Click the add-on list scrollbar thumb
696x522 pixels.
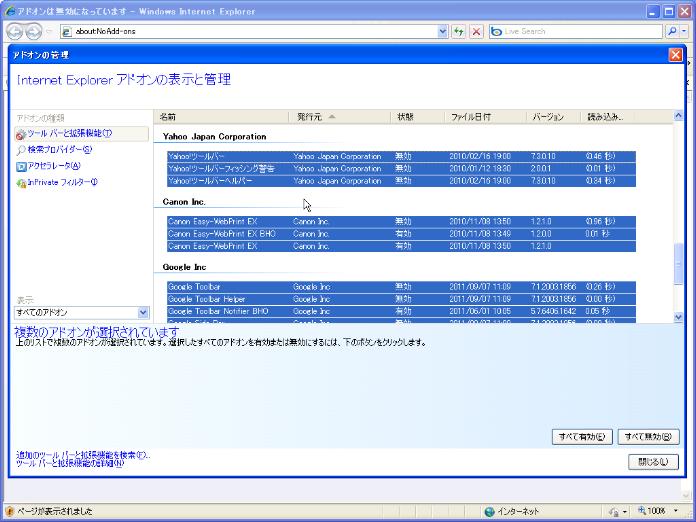678,264
